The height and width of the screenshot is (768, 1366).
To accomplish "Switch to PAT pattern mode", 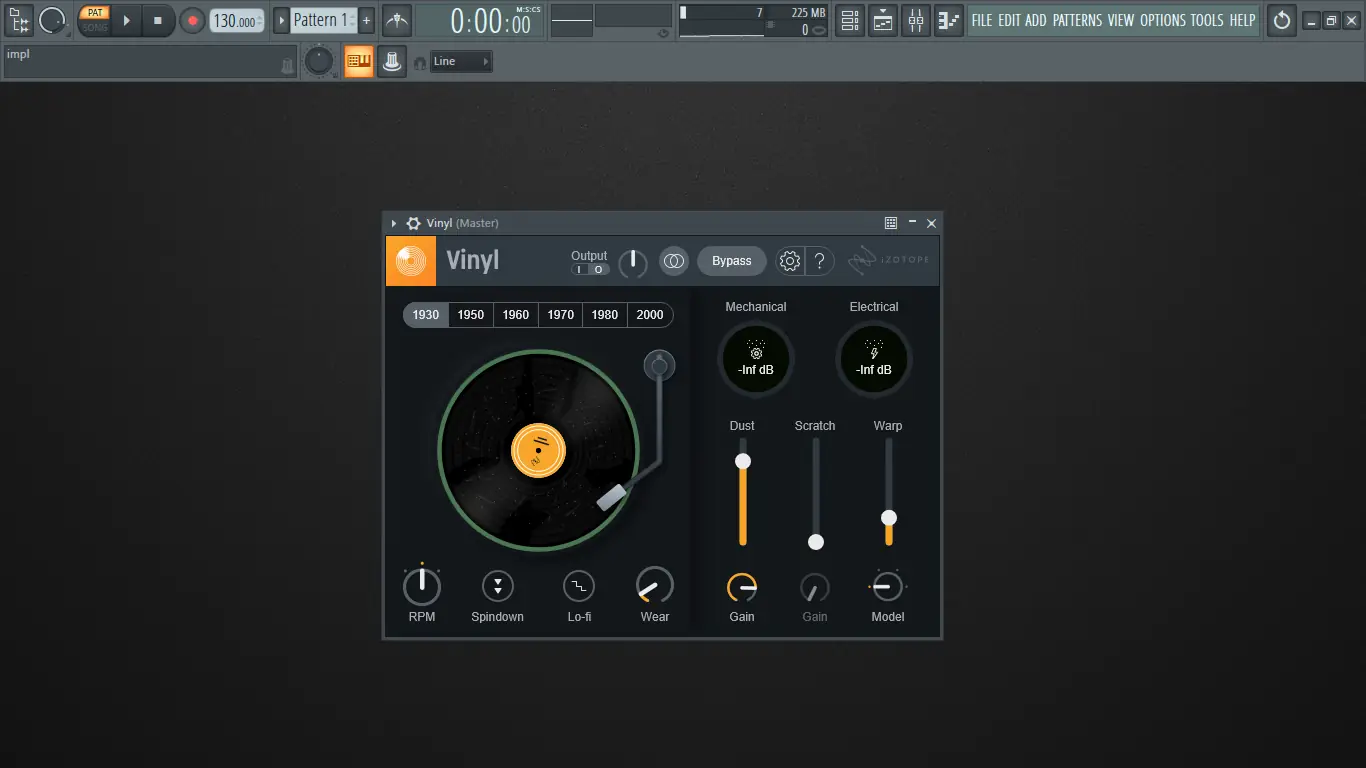I will [95, 13].
